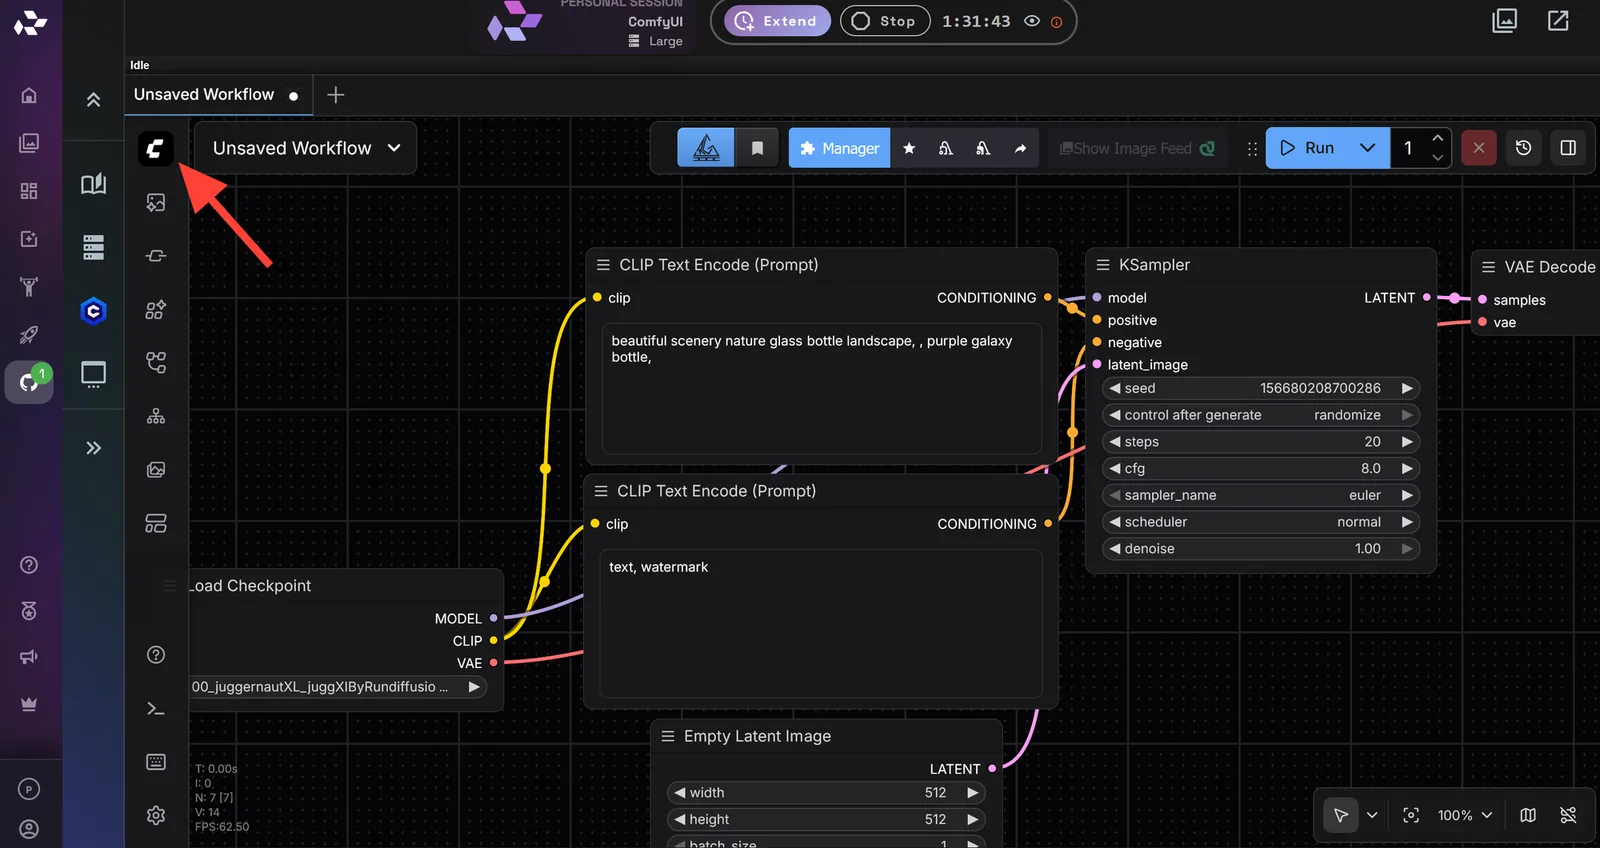The height and width of the screenshot is (848, 1600).
Task: Open the settings gear in ComfyUI sidebar
Action: pyautogui.click(x=156, y=815)
